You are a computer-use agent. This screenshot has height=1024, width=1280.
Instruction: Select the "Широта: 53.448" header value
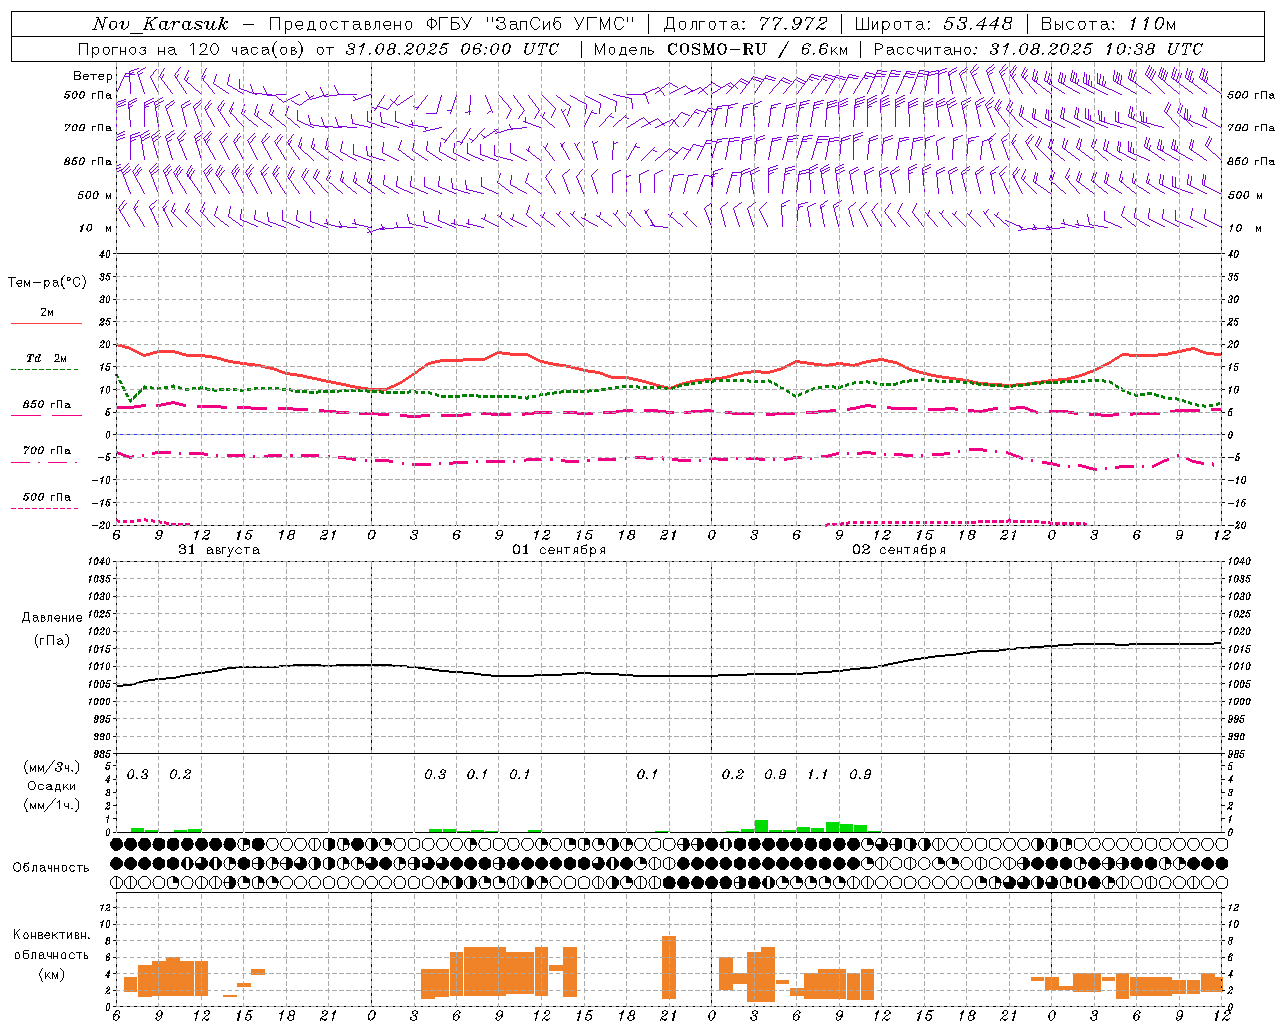click(x=934, y=24)
